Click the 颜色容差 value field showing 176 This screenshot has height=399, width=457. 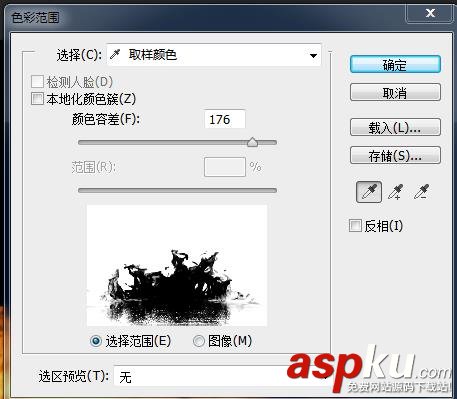(x=225, y=119)
